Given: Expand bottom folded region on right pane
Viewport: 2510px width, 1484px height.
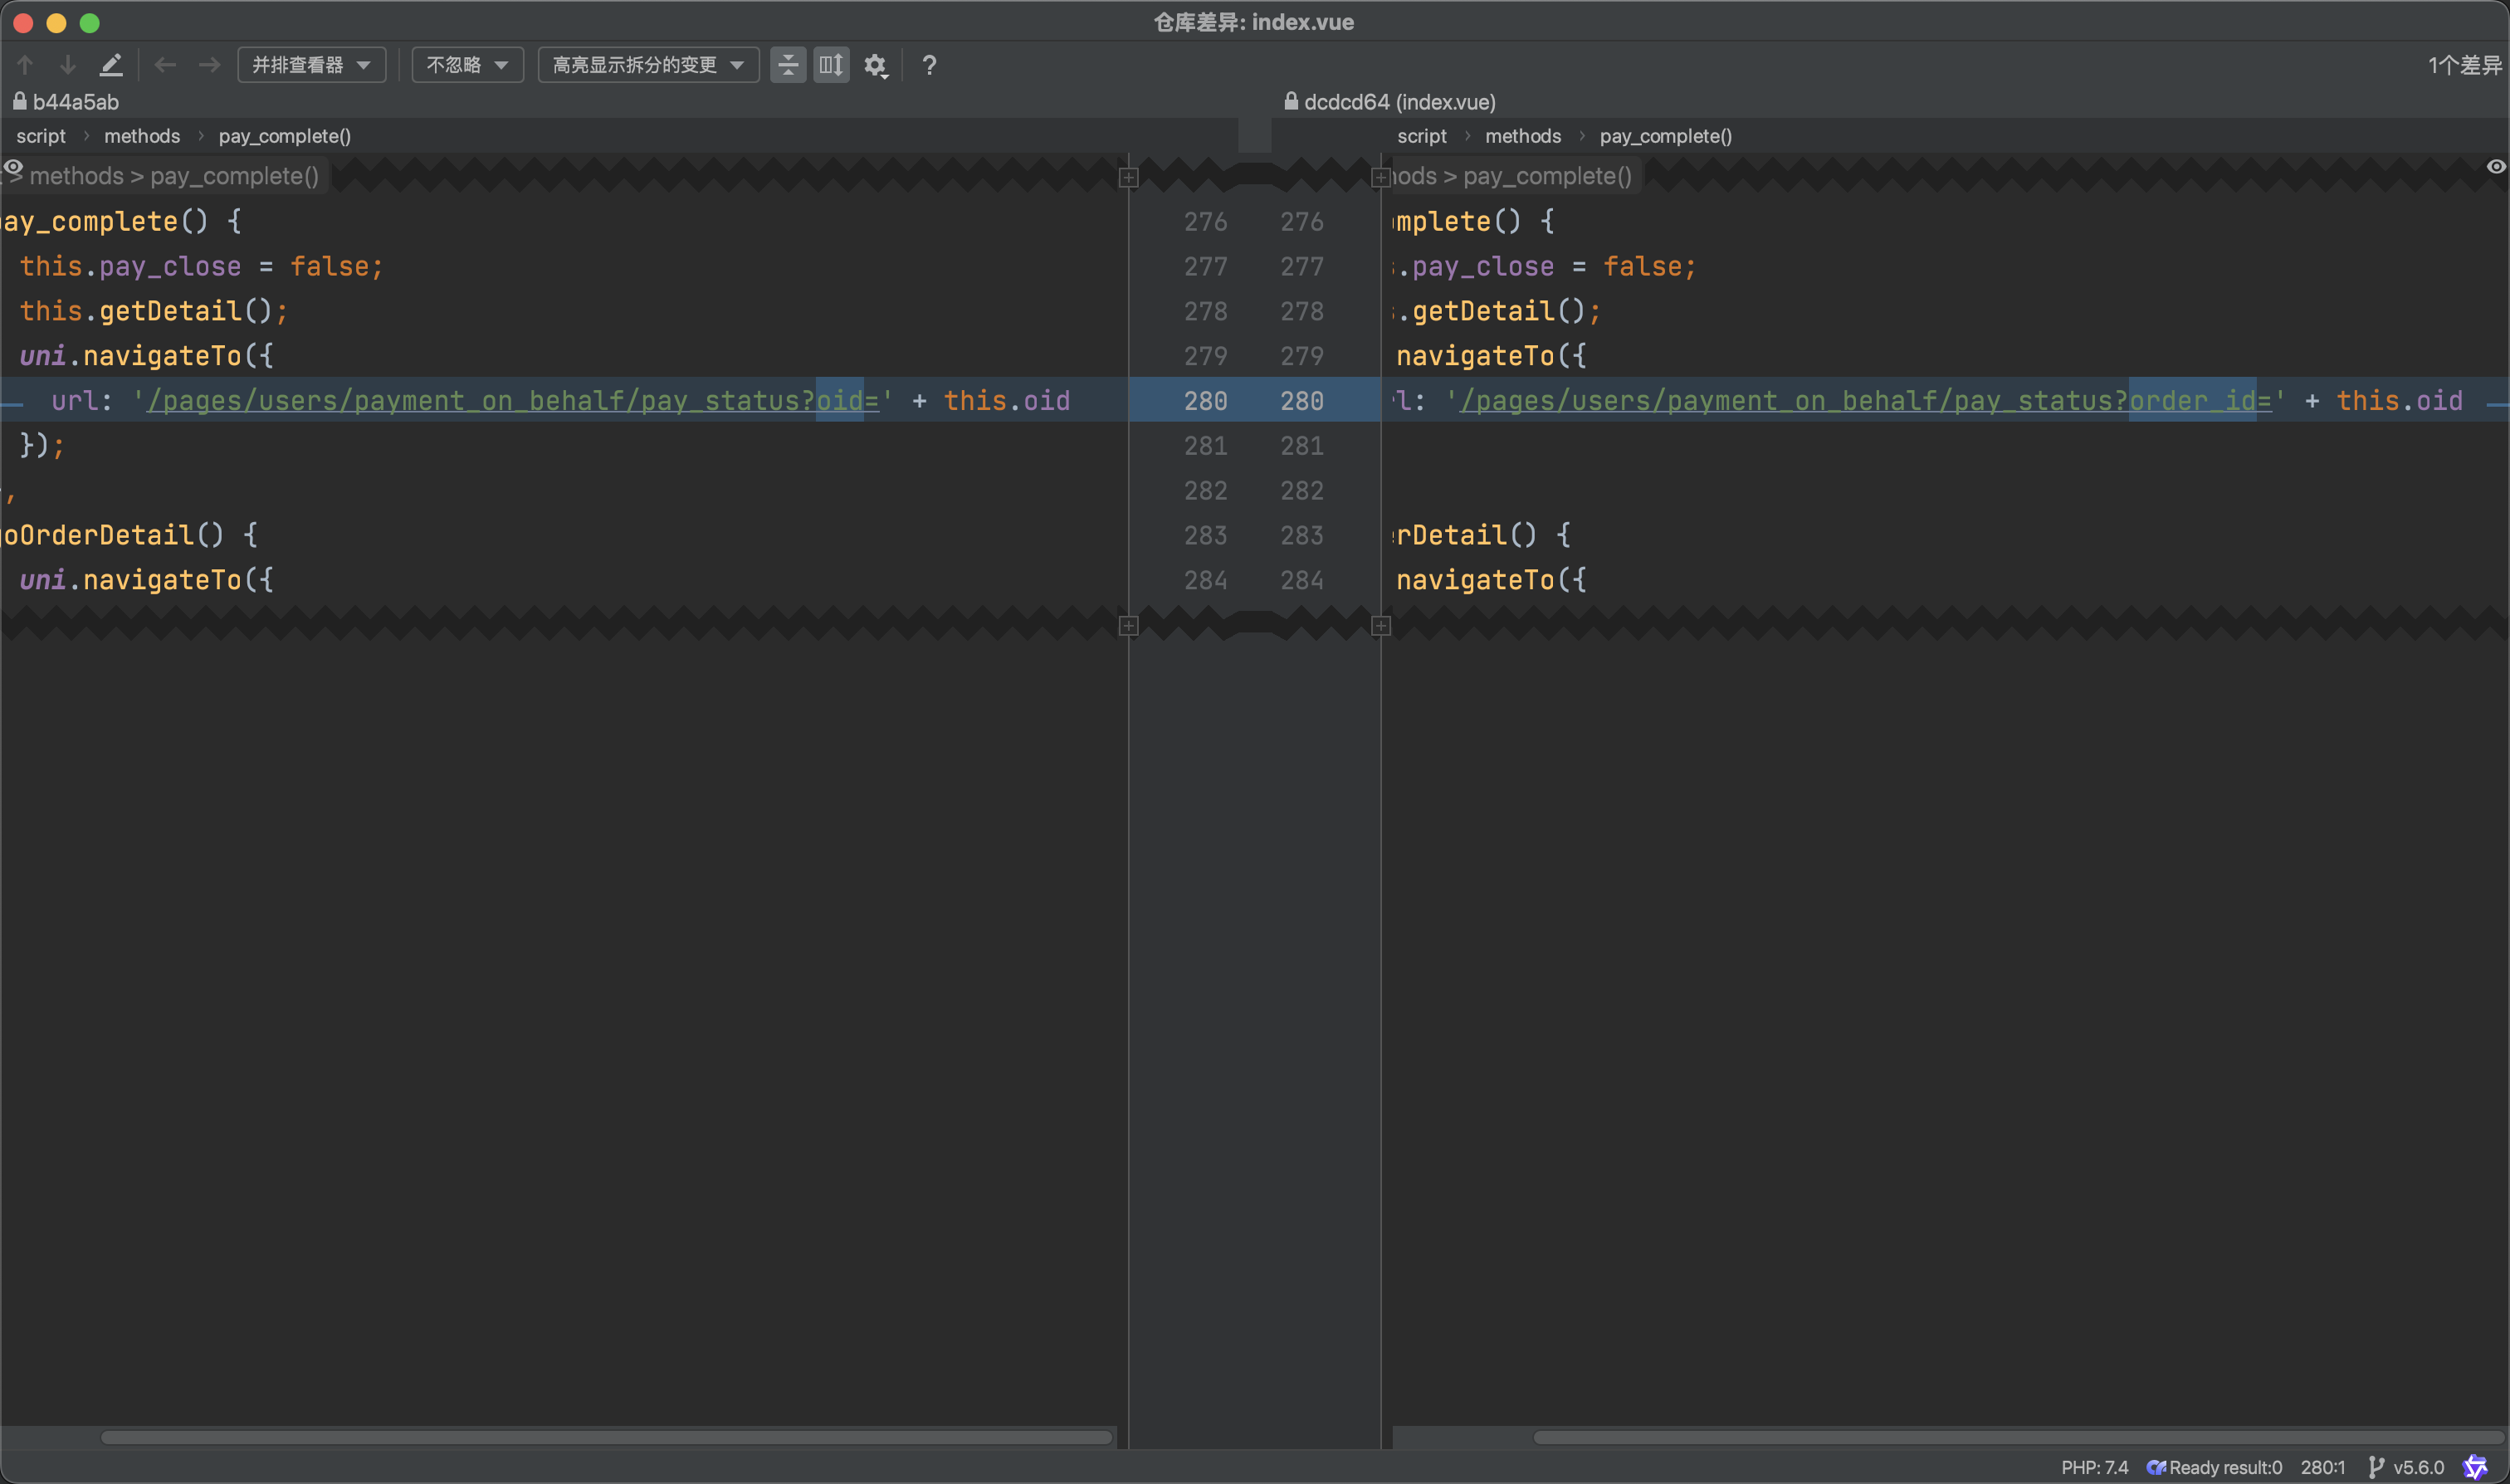Looking at the screenshot, I should coord(1381,626).
